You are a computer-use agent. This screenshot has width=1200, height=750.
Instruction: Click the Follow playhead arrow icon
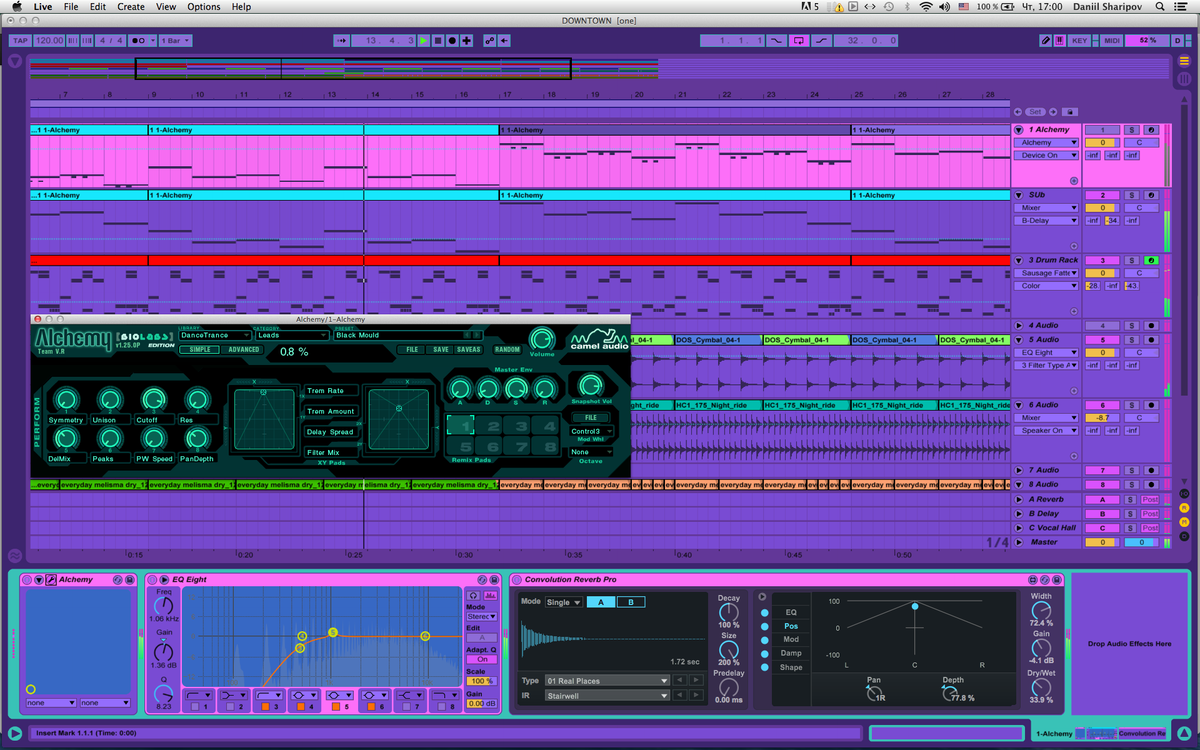pos(342,41)
